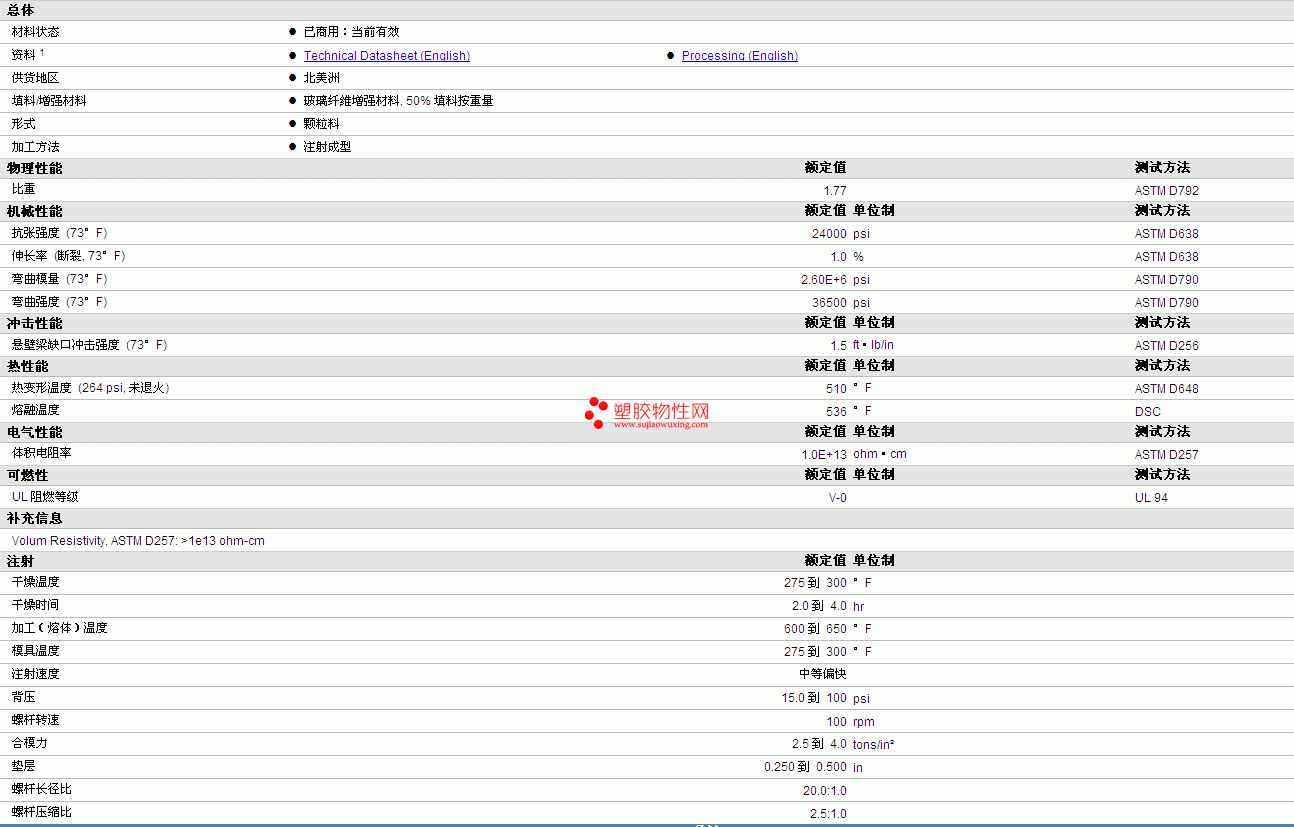Image resolution: width=1294 pixels, height=827 pixels.
Task: Click the 模具温度 row label
Action: [x=36, y=651]
